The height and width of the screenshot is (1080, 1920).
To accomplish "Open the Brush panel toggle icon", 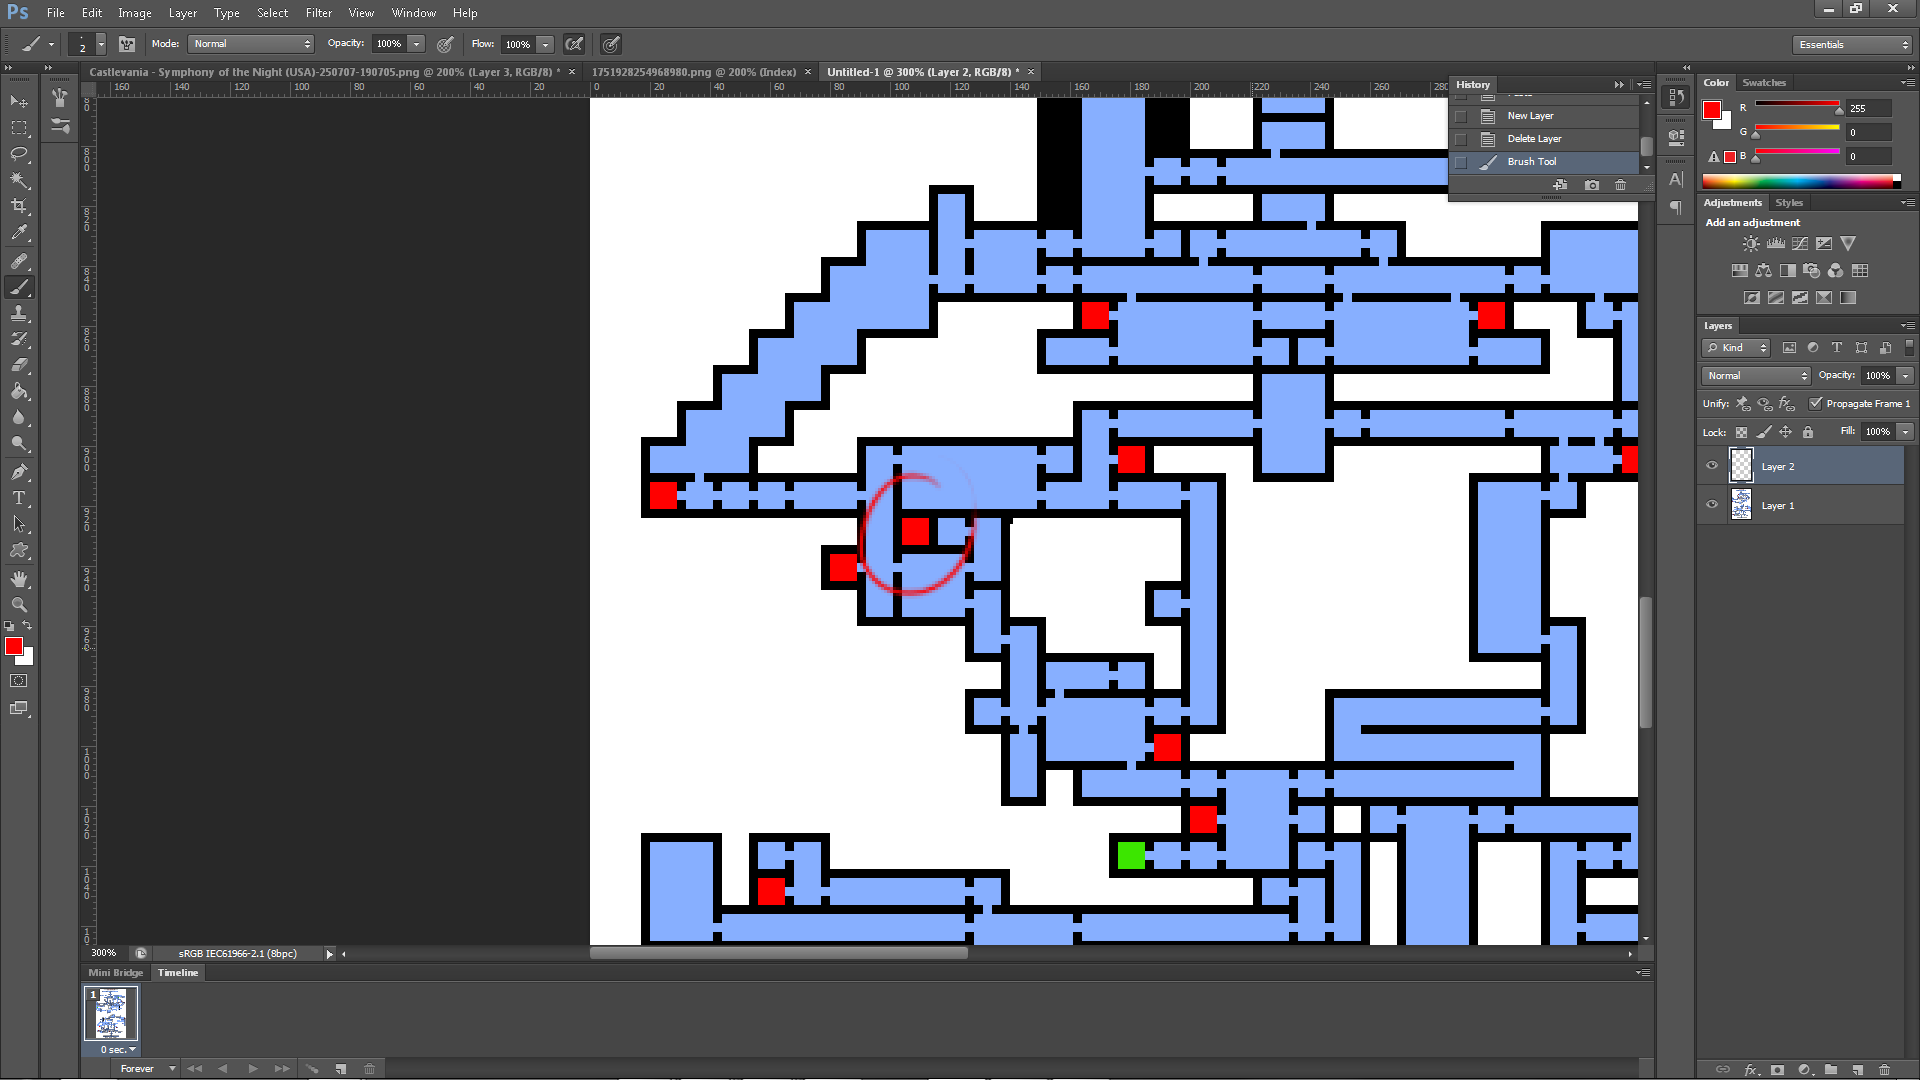I will [x=127, y=44].
